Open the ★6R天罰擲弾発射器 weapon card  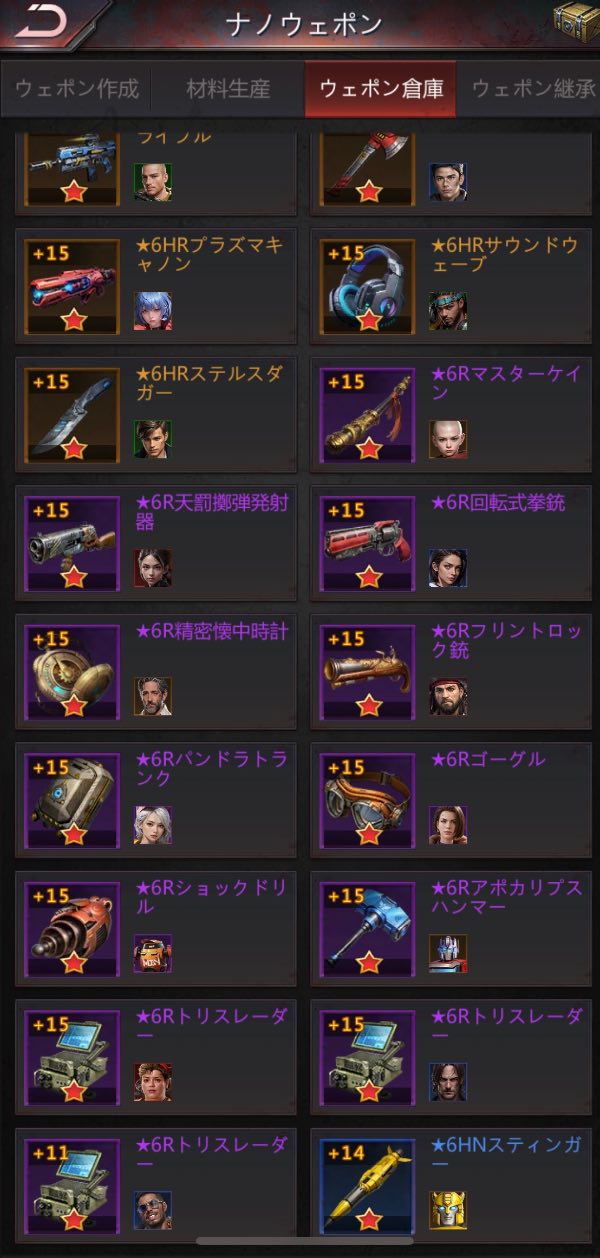point(156,542)
